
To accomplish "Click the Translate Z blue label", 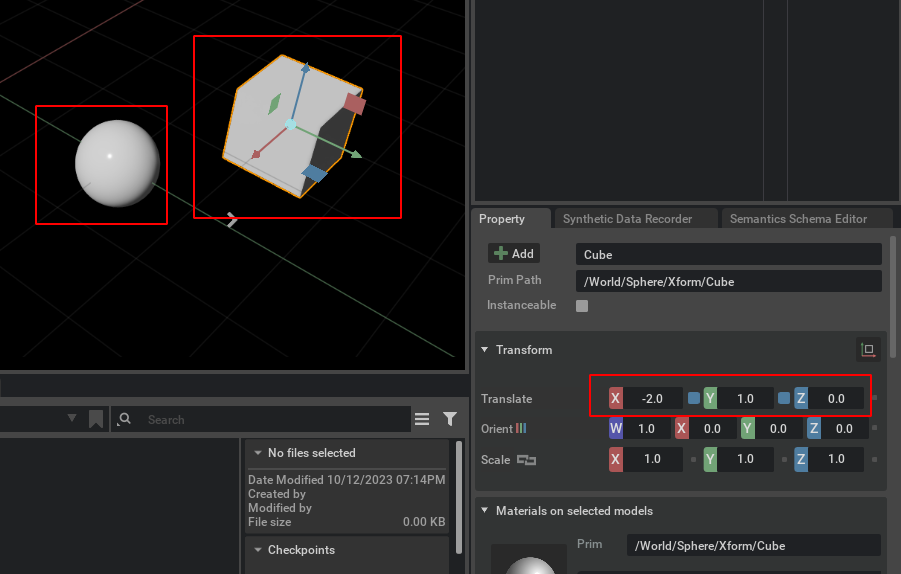I will click(801, 398).
